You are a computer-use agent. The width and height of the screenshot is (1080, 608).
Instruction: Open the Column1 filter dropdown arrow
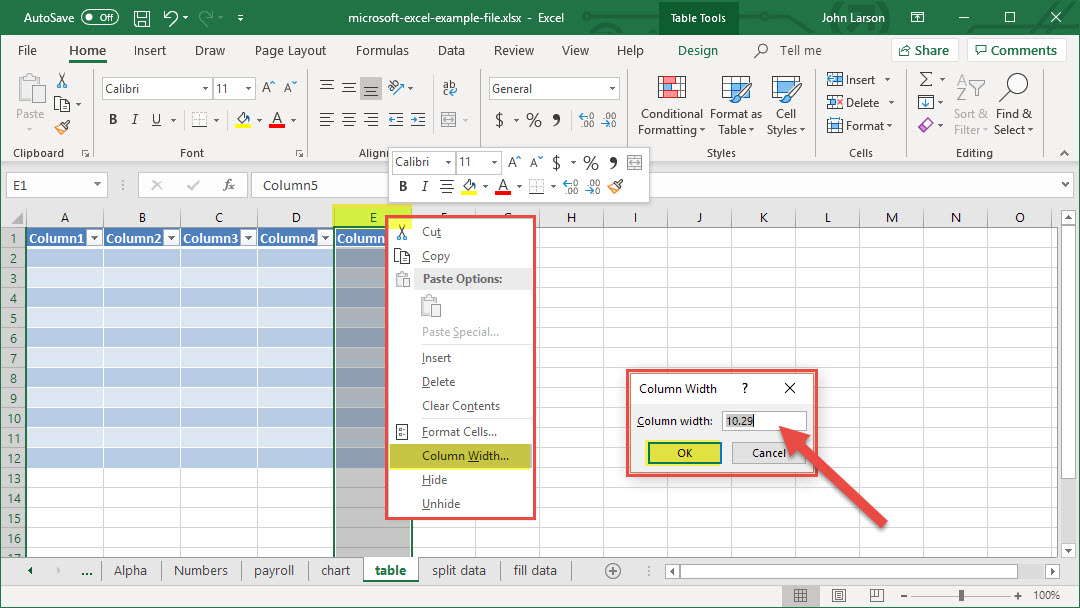point(95,238)
